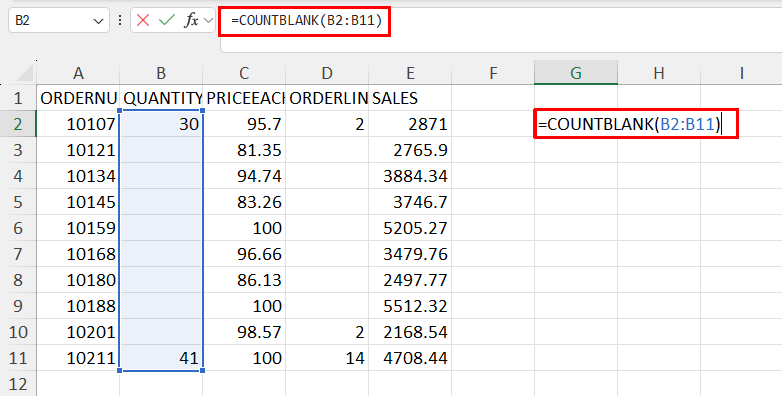
Task: Select sales cell 4708.44
Action: click(410, 357)
